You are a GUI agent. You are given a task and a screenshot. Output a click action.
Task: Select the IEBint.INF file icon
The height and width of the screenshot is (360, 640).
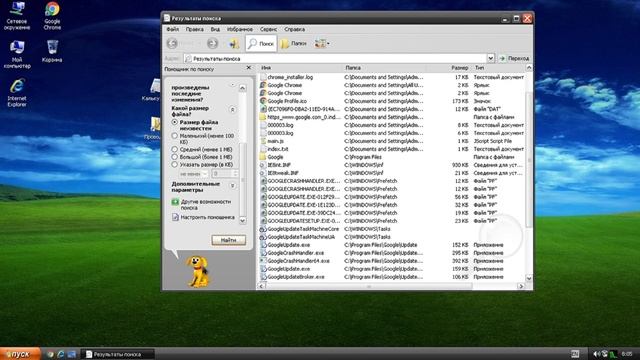263,165
